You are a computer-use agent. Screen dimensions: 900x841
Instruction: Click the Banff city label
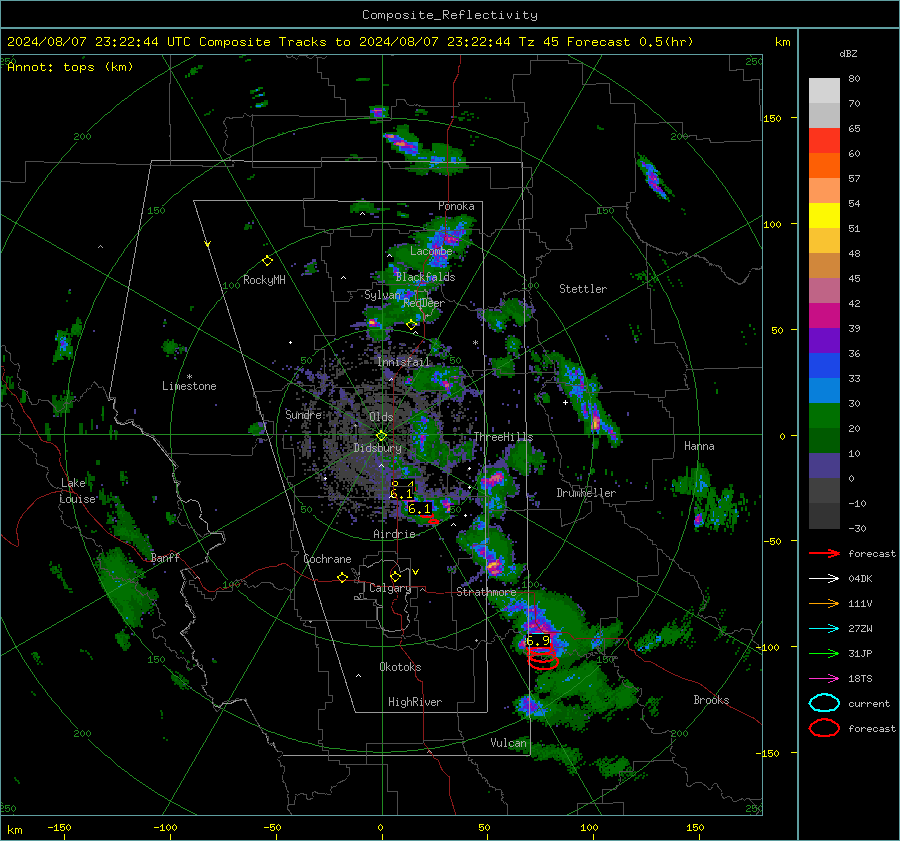(165, 558)
